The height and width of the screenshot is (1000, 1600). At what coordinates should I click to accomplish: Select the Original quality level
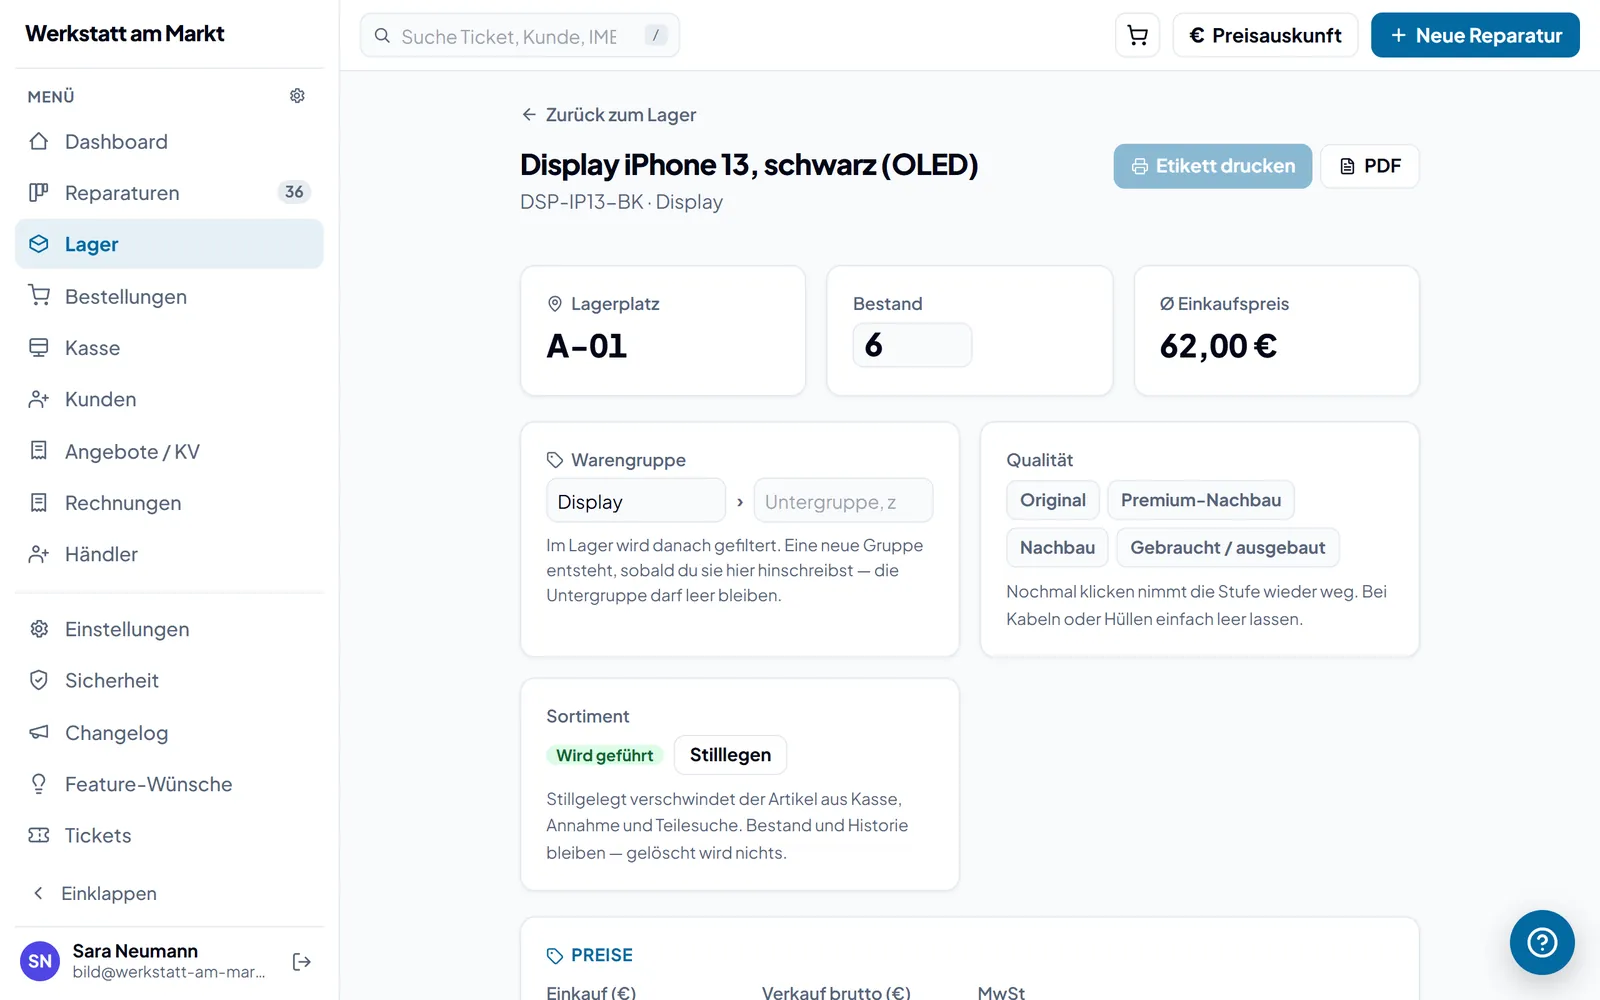coord(1053,500)
